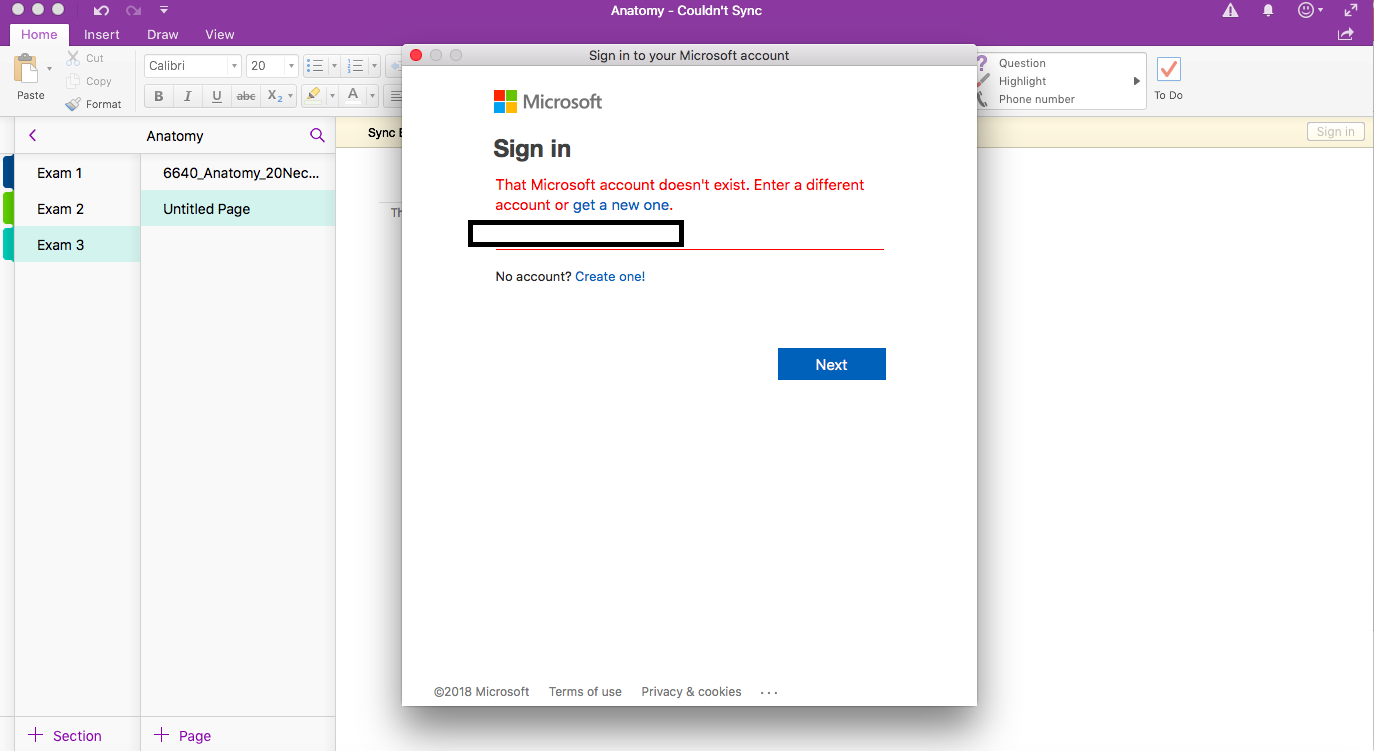
Task: Open Privacy & cookies link
Action: tap(691, 692)
